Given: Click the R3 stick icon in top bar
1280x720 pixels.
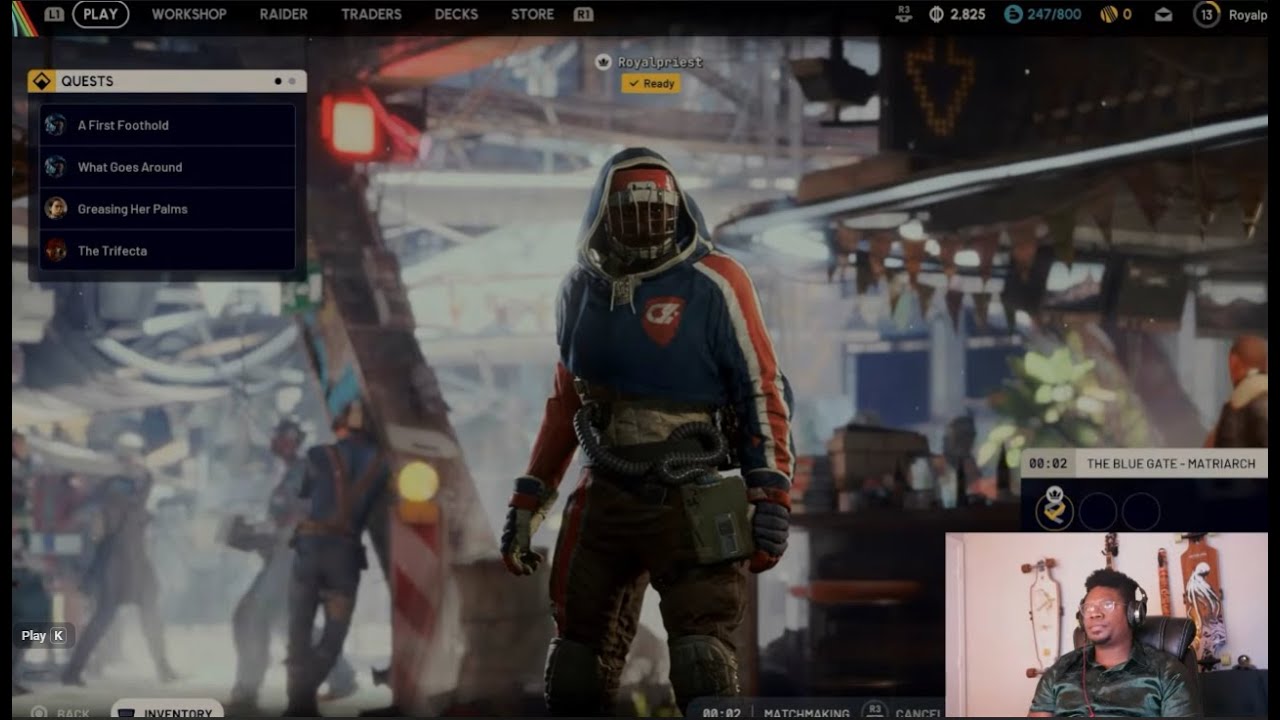Looking at the screenshot, I should (905, 14).
